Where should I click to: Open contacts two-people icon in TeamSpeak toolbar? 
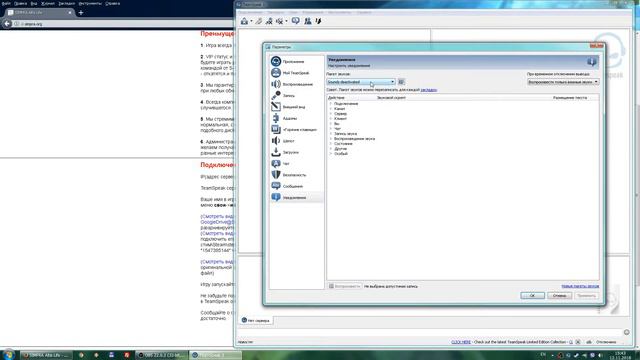308,21
